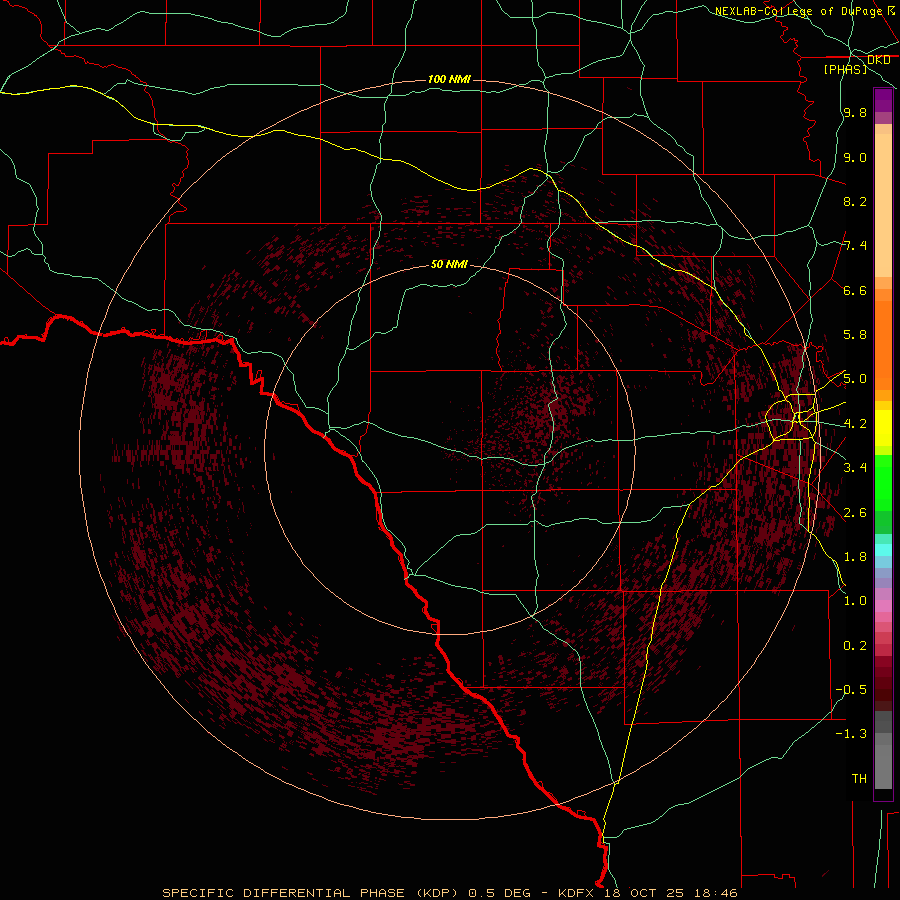This screenshot has height=900, width=900.
Task: Click the 8.2 scale value
Action: 855,201
